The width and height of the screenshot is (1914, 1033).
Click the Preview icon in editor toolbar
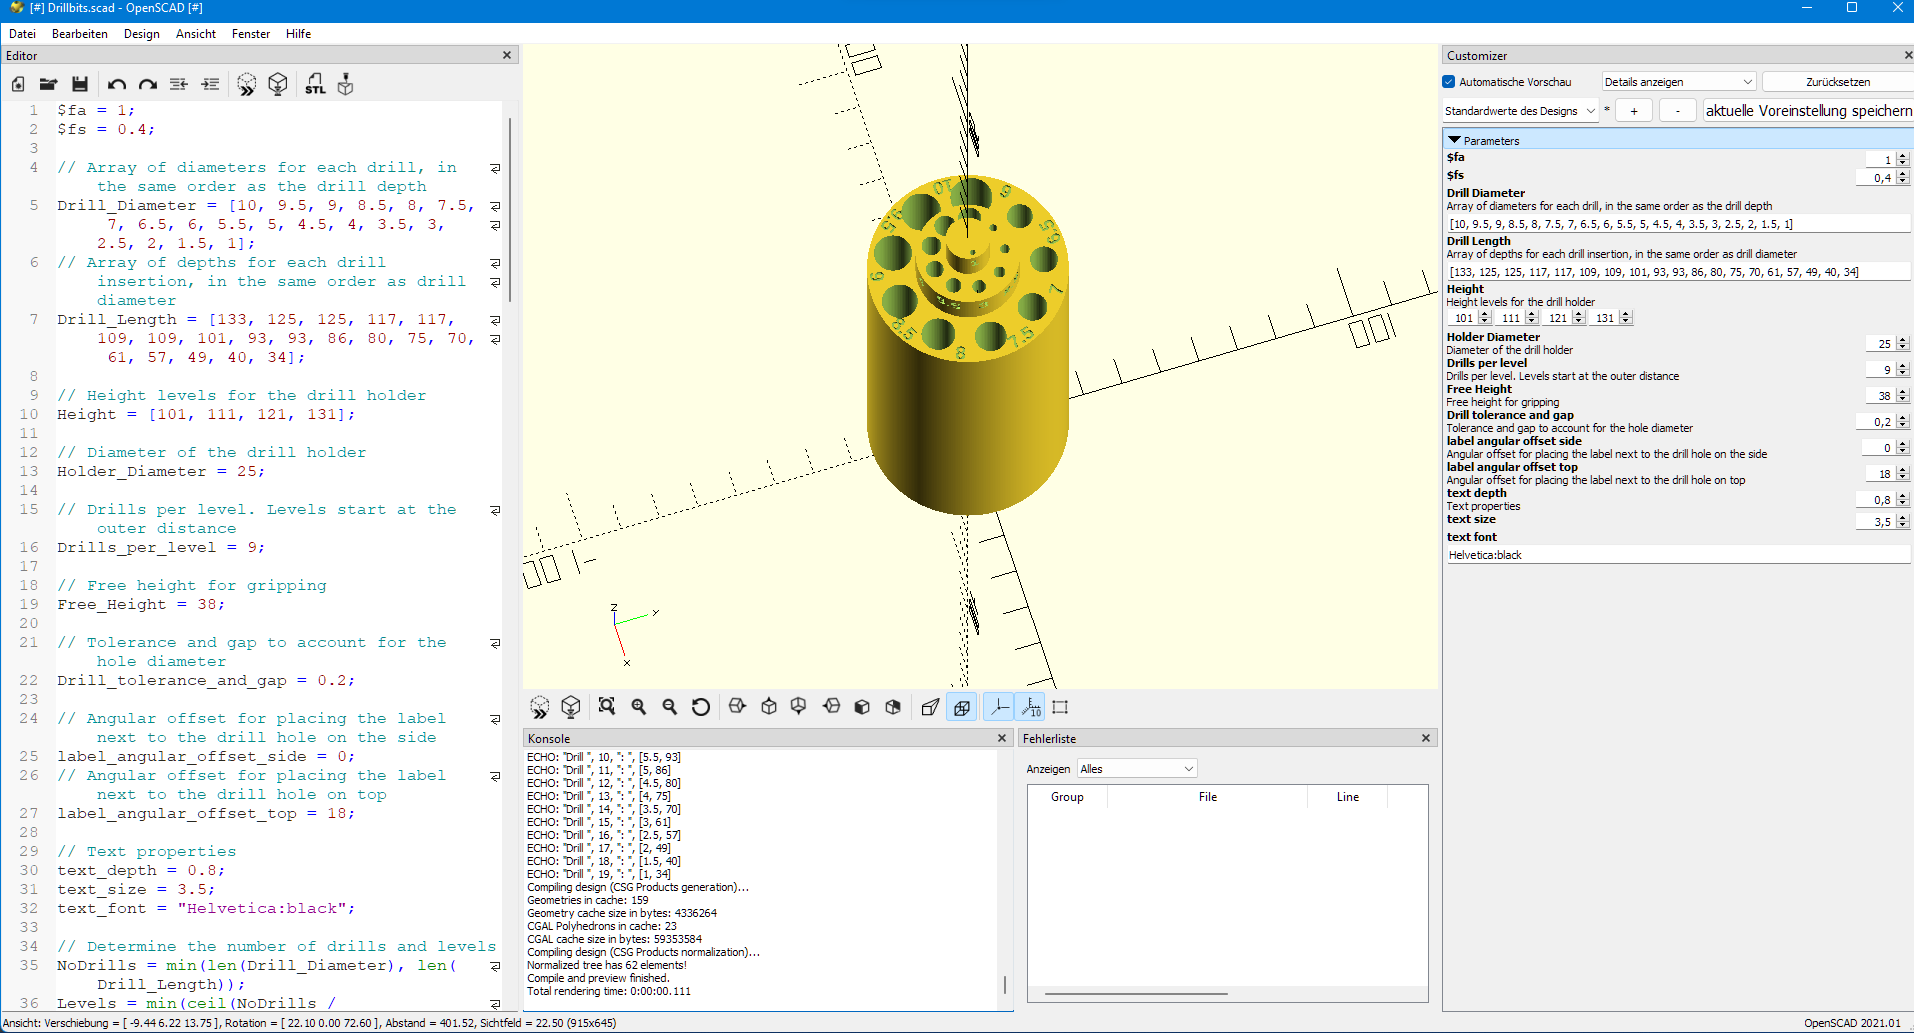click(x=246, y=85)
